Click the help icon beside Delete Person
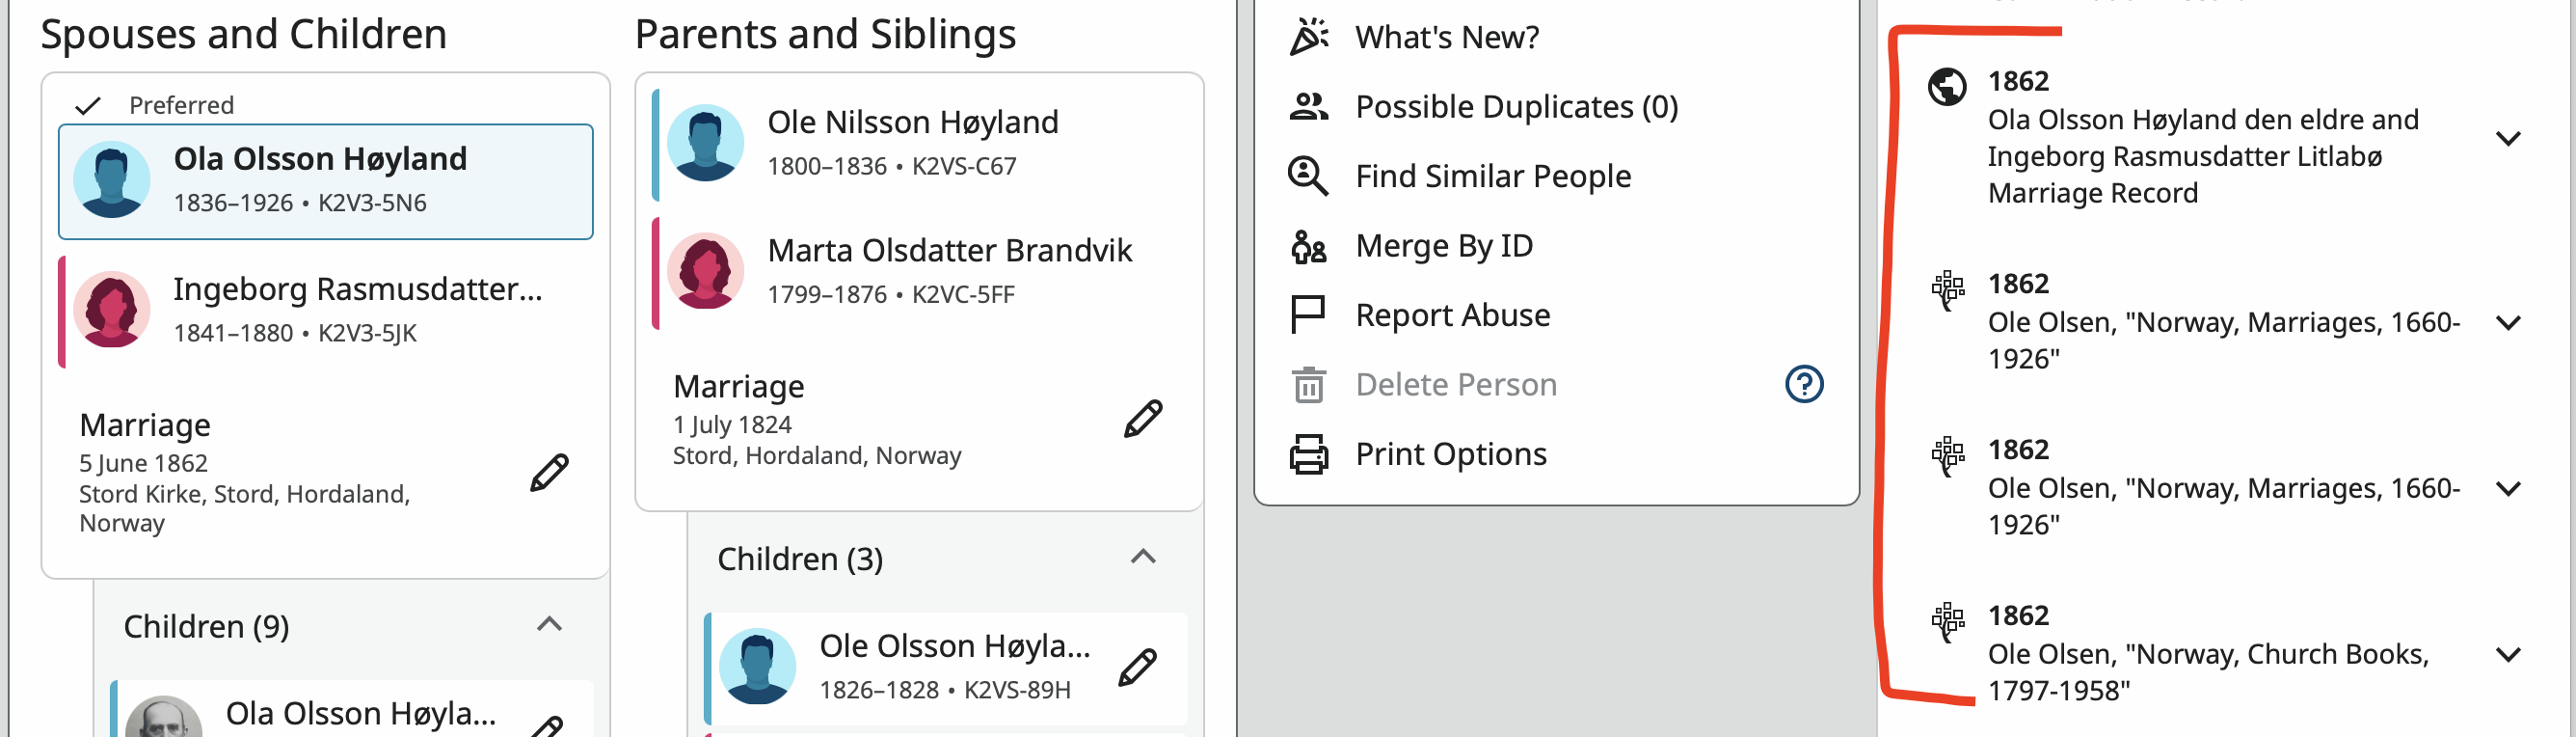This screenshot has height=737, width=2576. [1804, 384]
